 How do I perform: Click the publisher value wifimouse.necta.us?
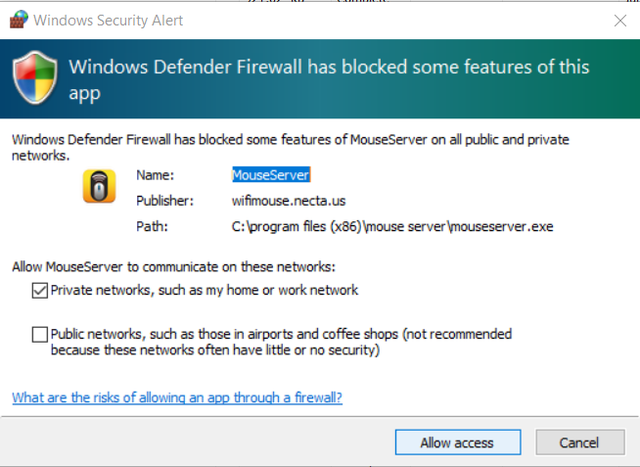tap(287, 200)
